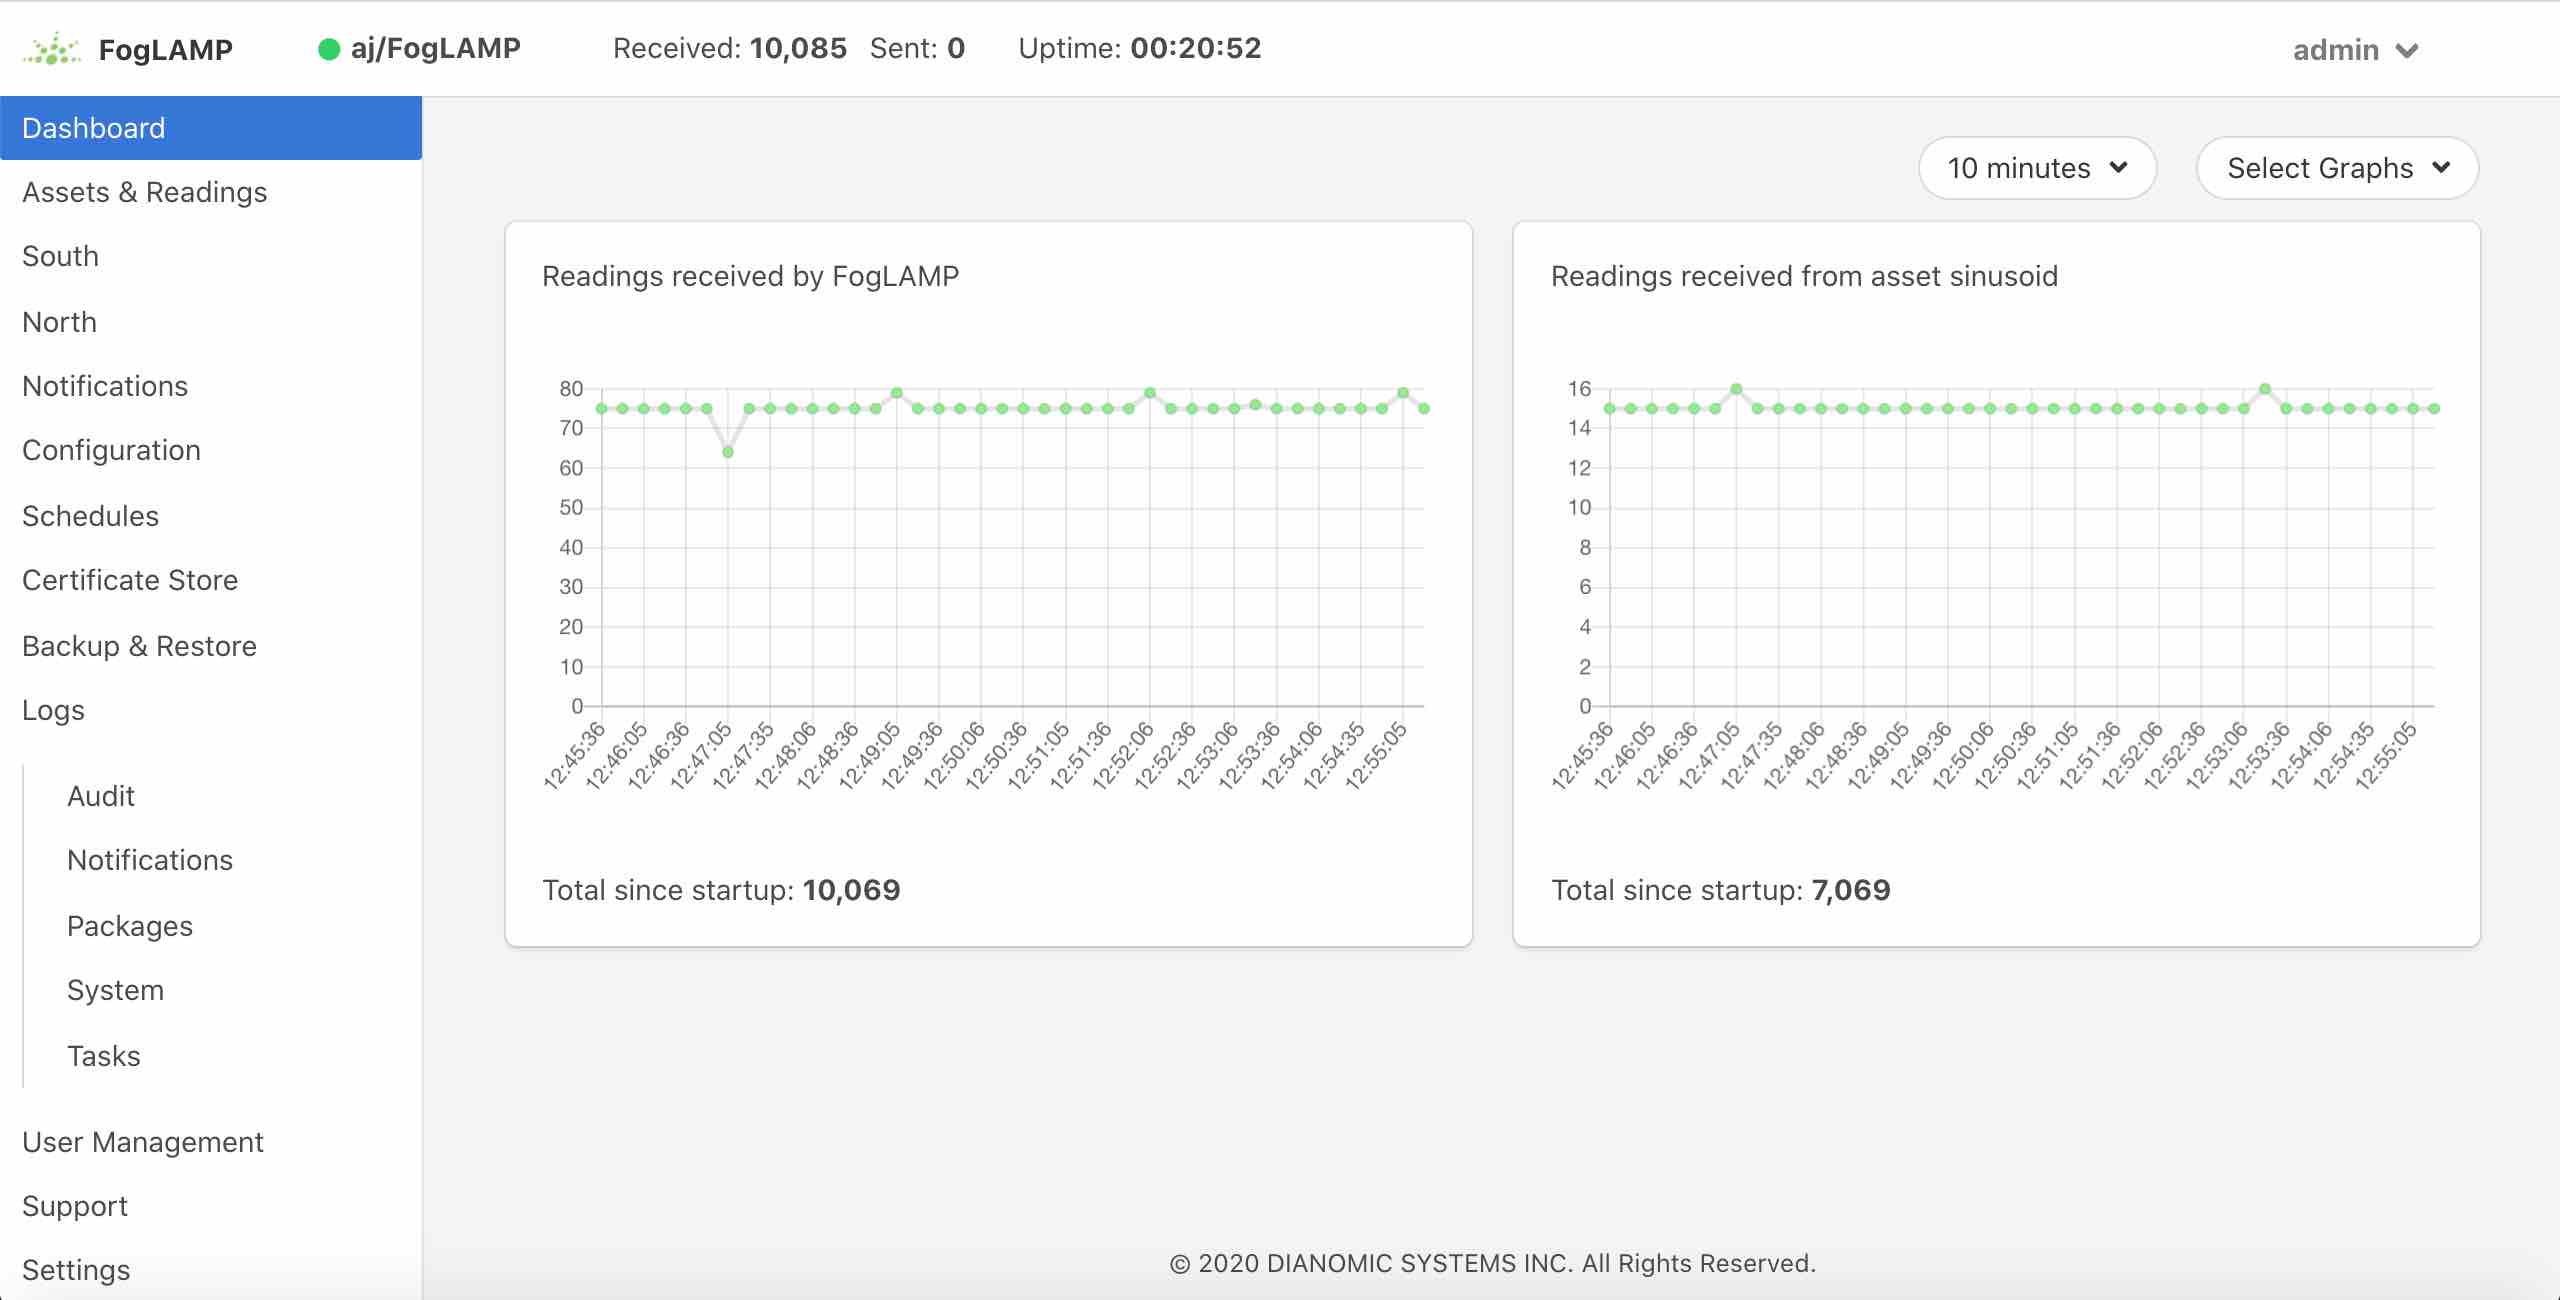Go to the North services page
2560x1300 pixels.
59,322
